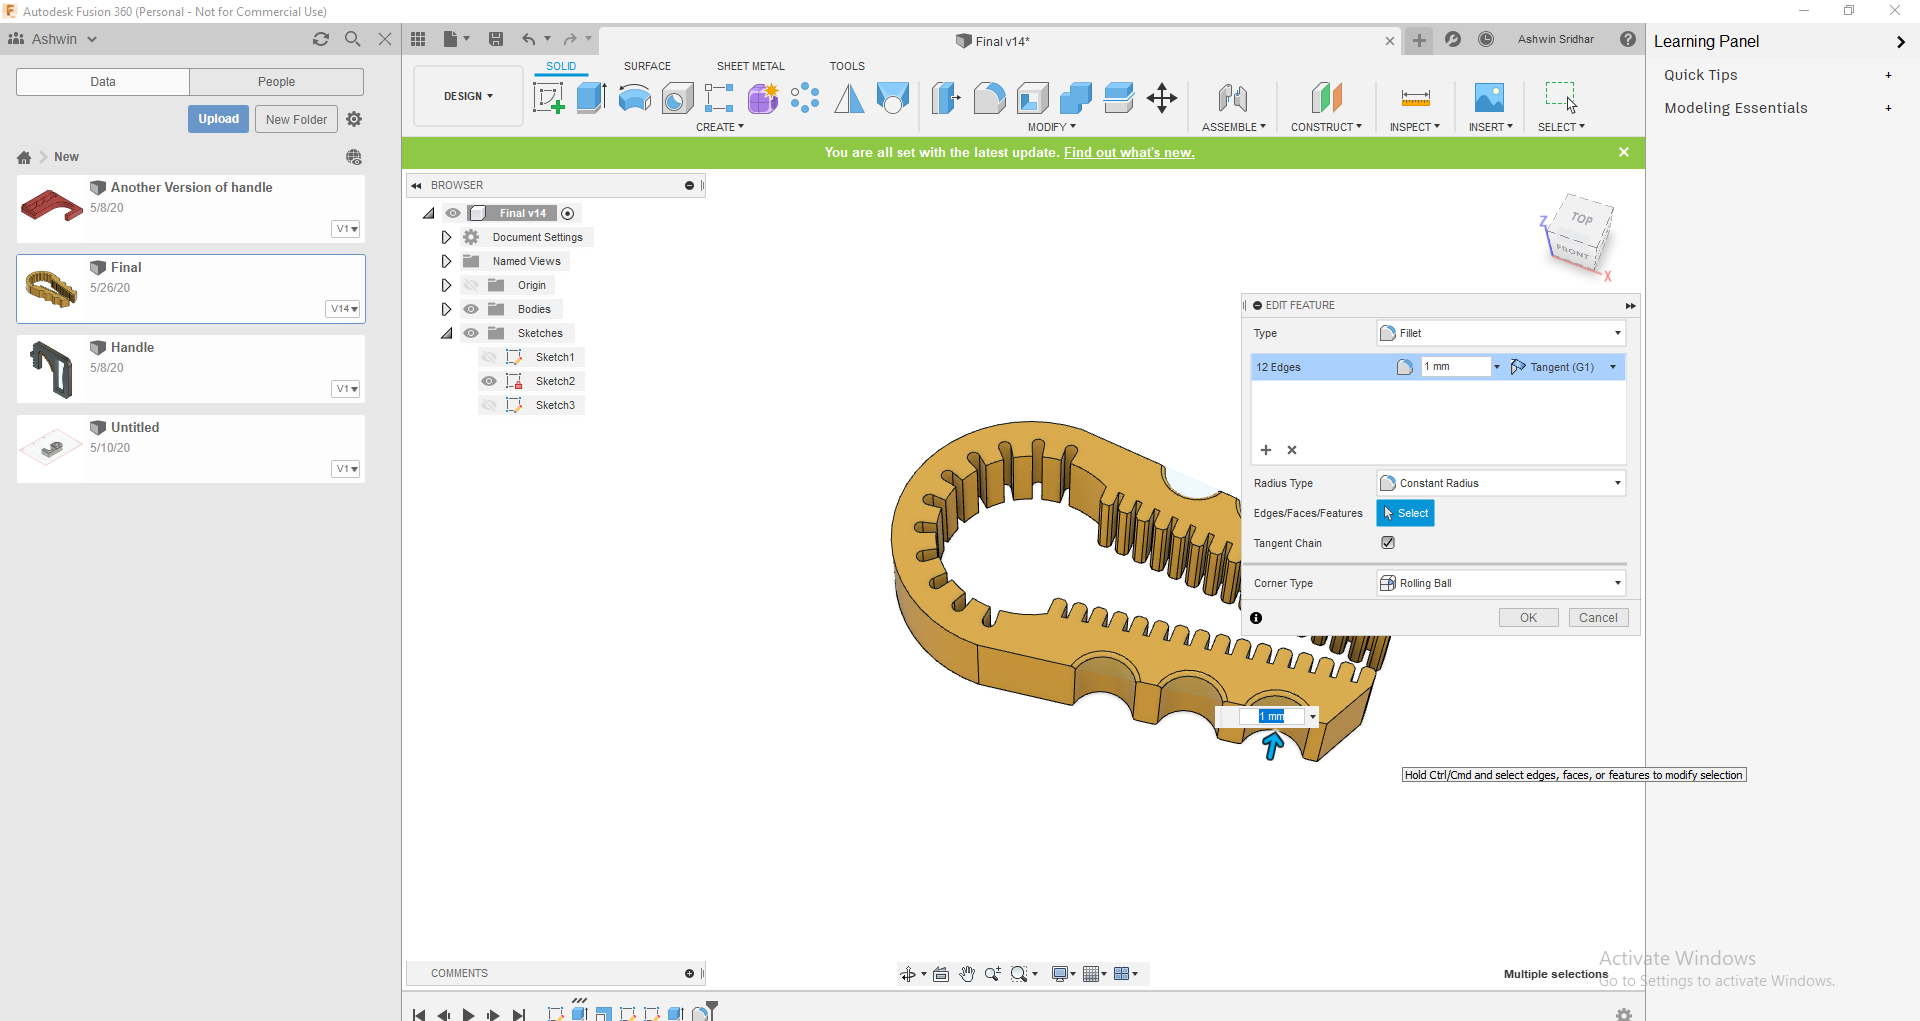Click the New Folder button
The image size is (1920, 1021).
pos(296,119)
